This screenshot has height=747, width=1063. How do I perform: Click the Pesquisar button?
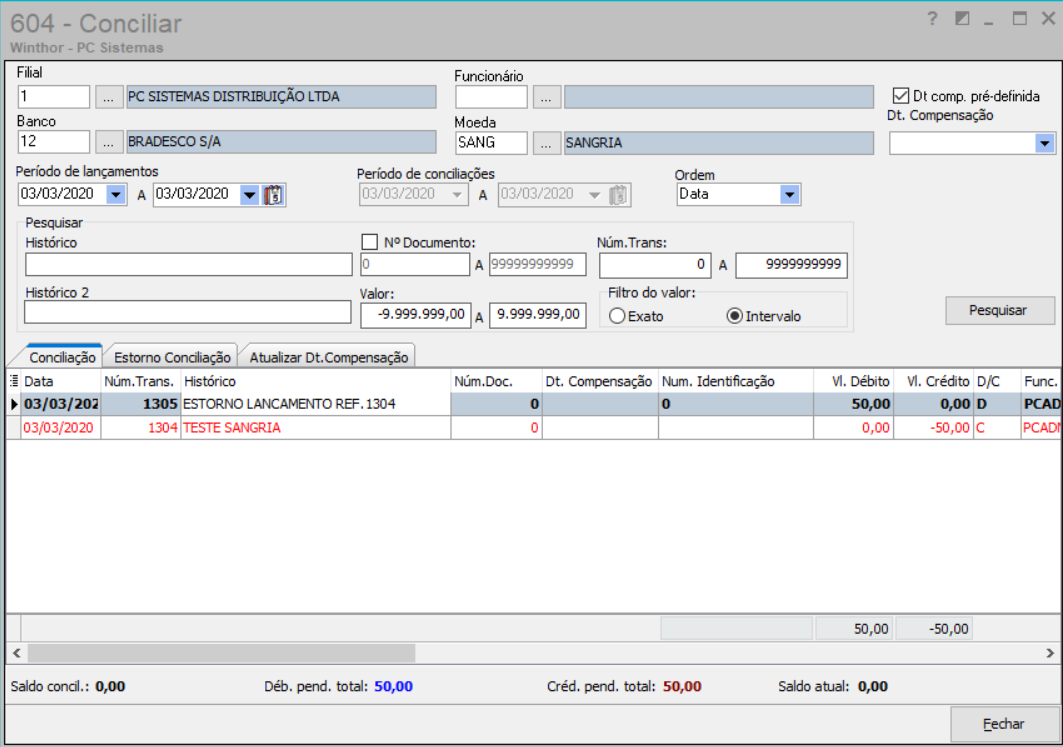coord(1000,310)
